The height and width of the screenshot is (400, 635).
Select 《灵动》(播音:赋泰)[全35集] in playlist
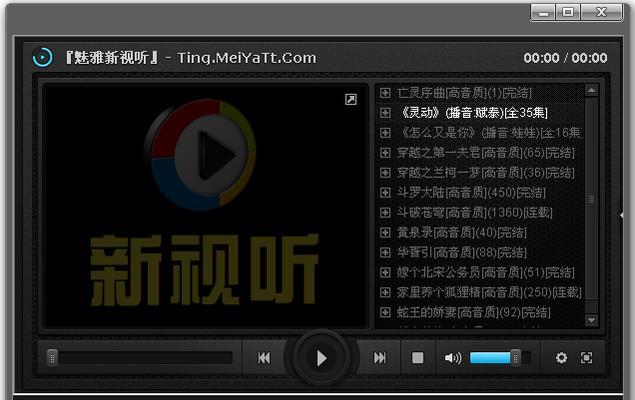click(474, 113)
